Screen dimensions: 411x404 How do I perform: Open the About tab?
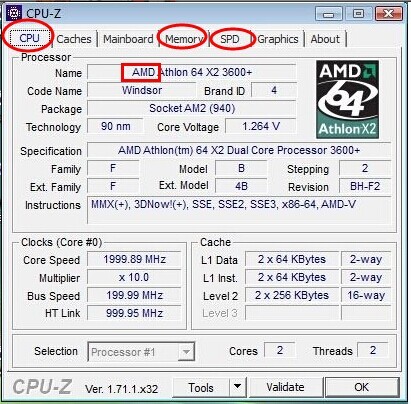click(325, 39)
